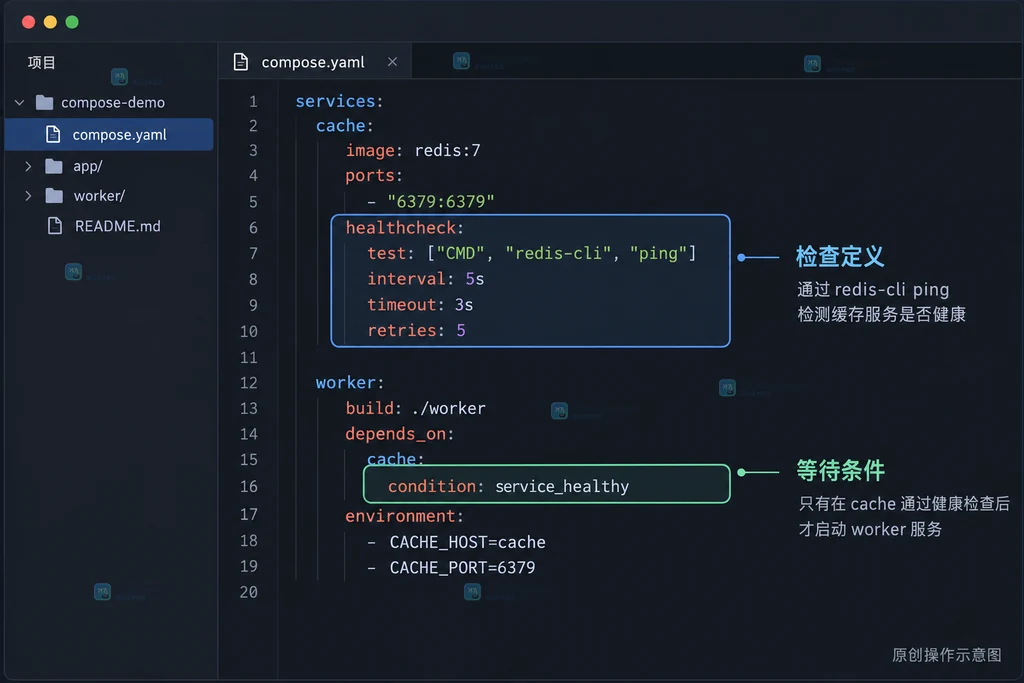This screenshot has width=1024, height=683.
Task: Click "timeout: 3s" line
Action: (420, 305)
